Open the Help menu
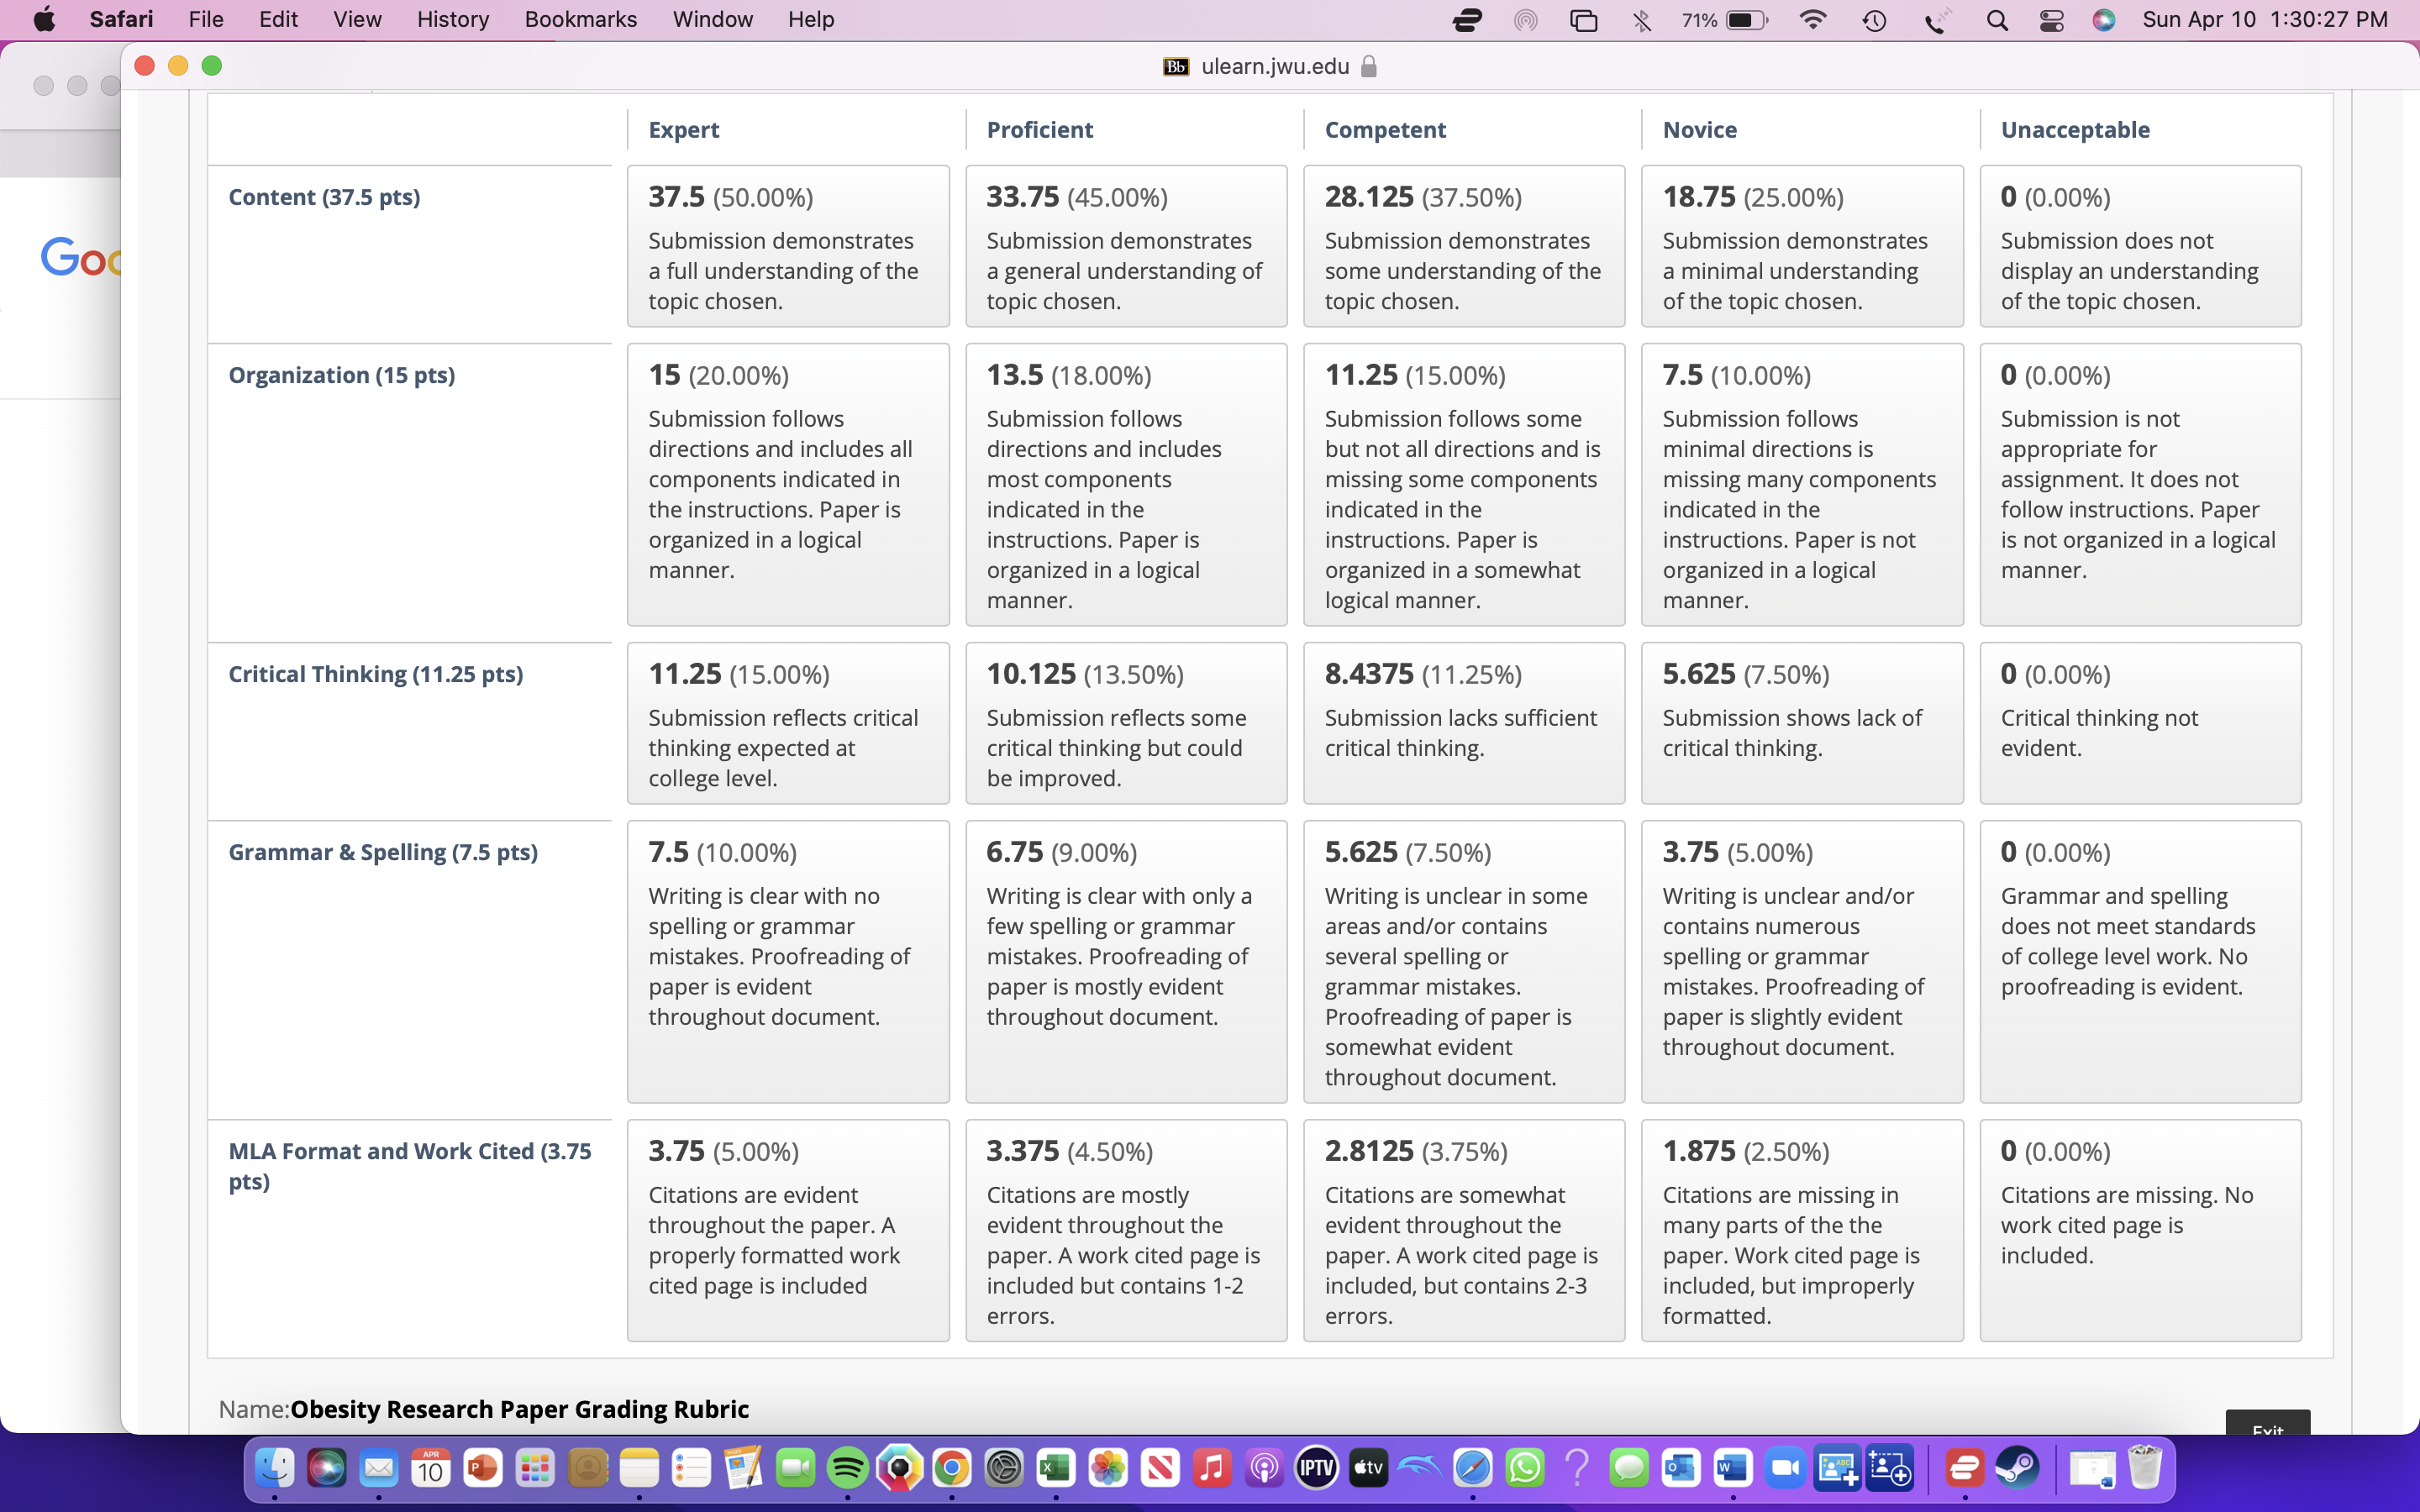This screenshot has height=1512, width=2420. point(811,20)
